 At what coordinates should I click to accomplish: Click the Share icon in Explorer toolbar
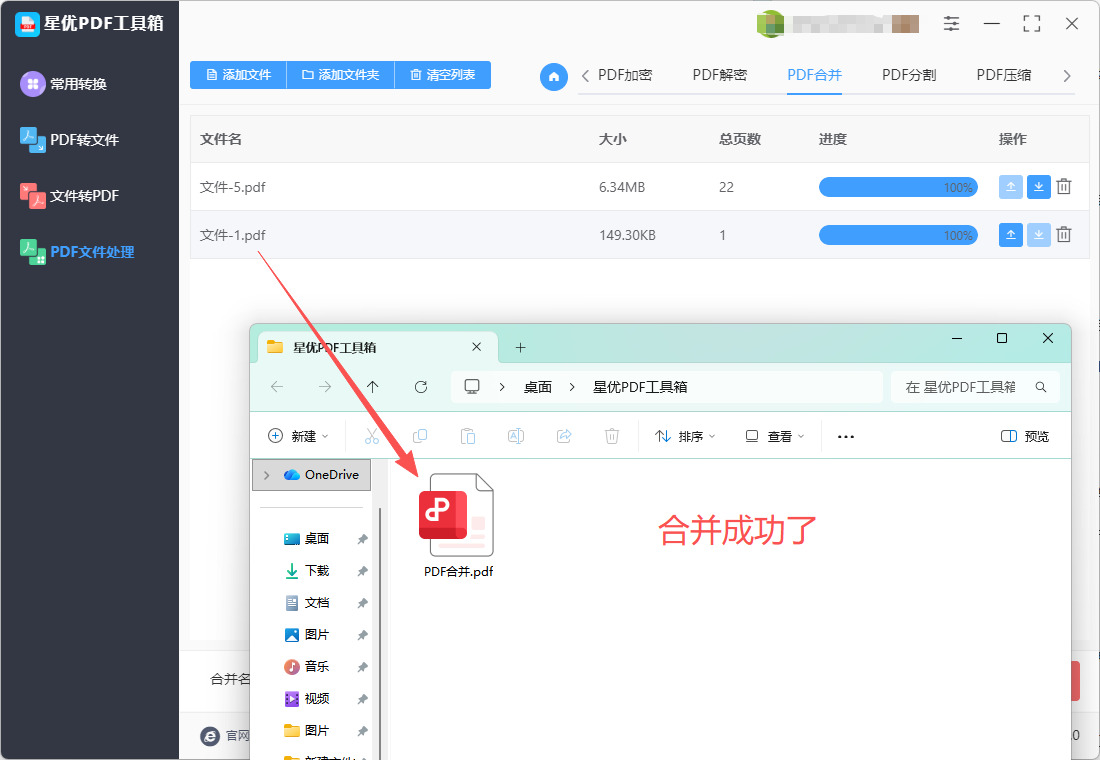(564, 436)
